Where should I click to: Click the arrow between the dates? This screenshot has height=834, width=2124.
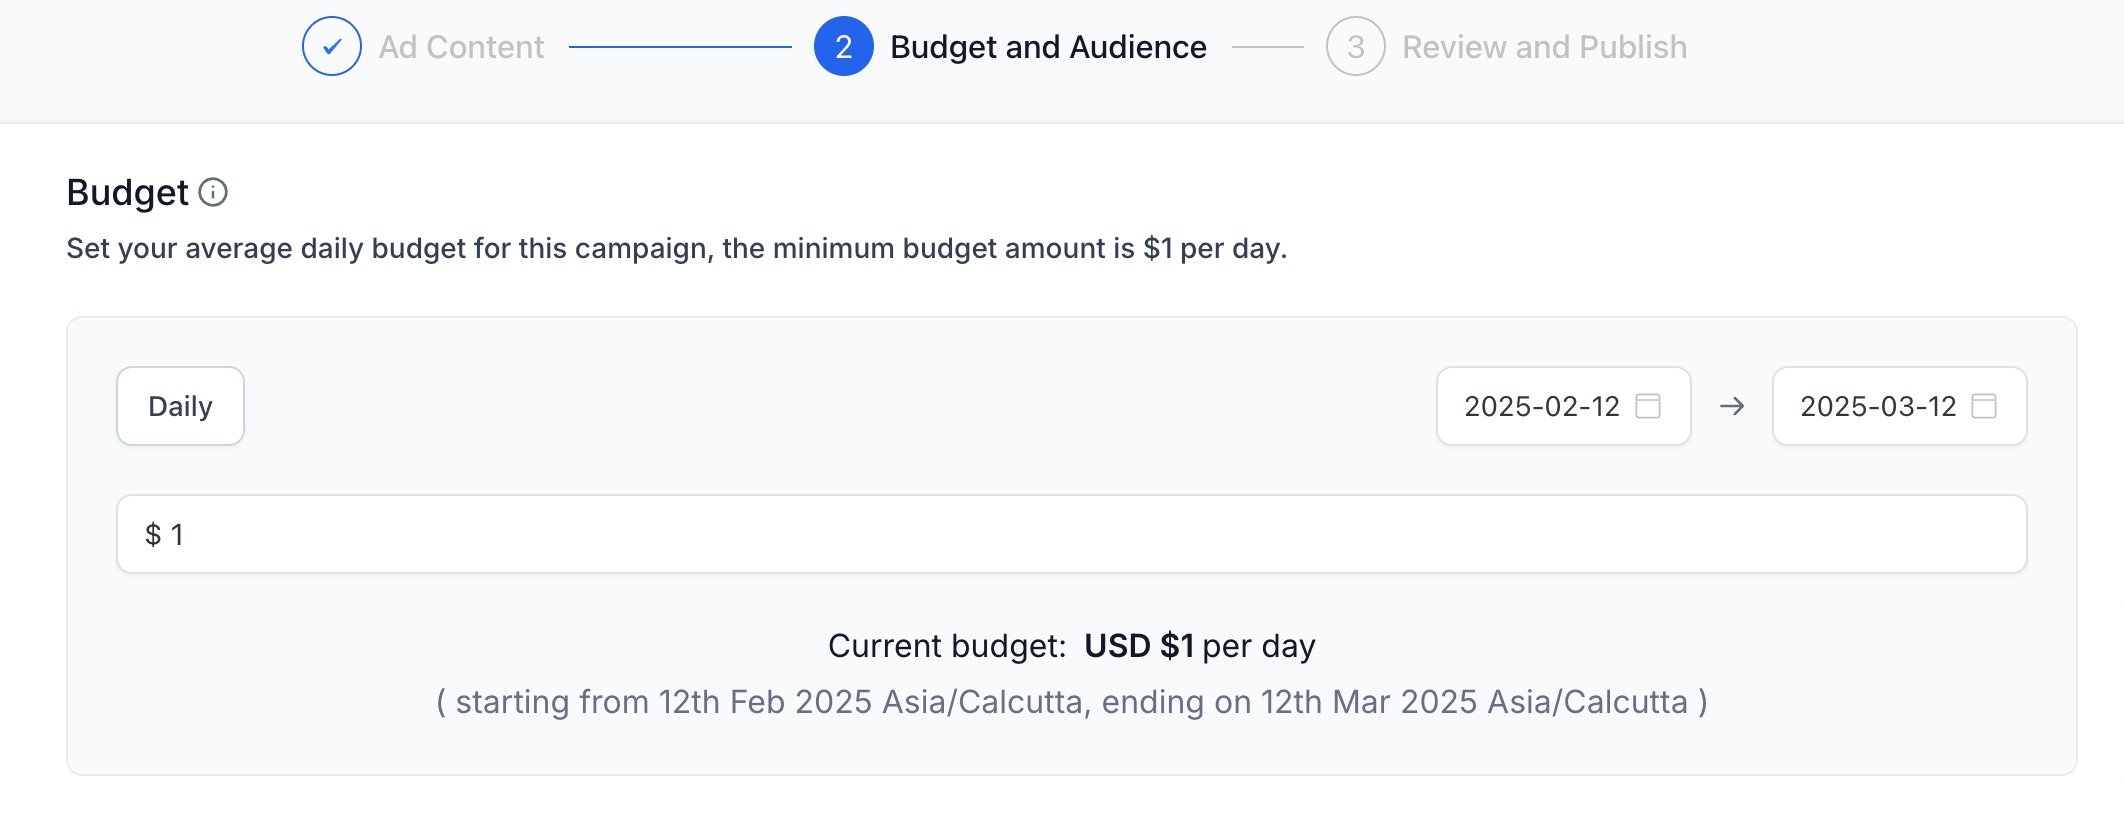(1732, 406)
